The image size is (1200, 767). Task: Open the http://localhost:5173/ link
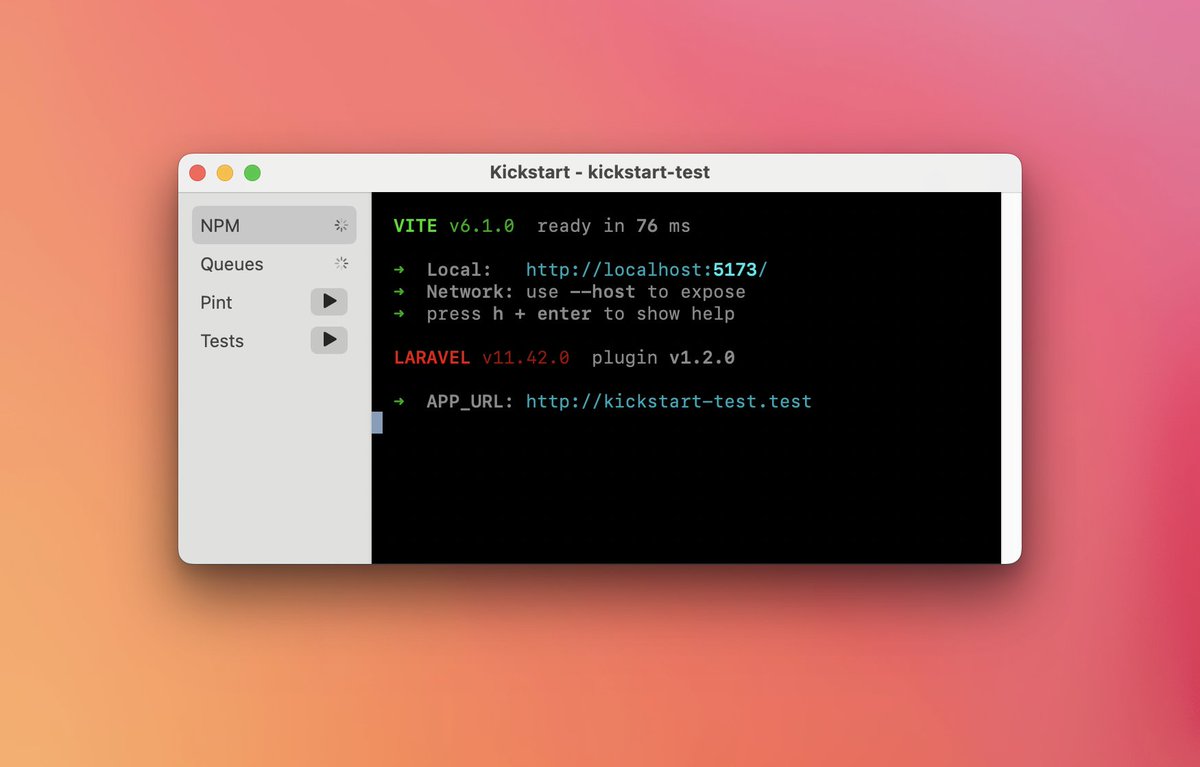pyautogui.click(x=646, y=270)
